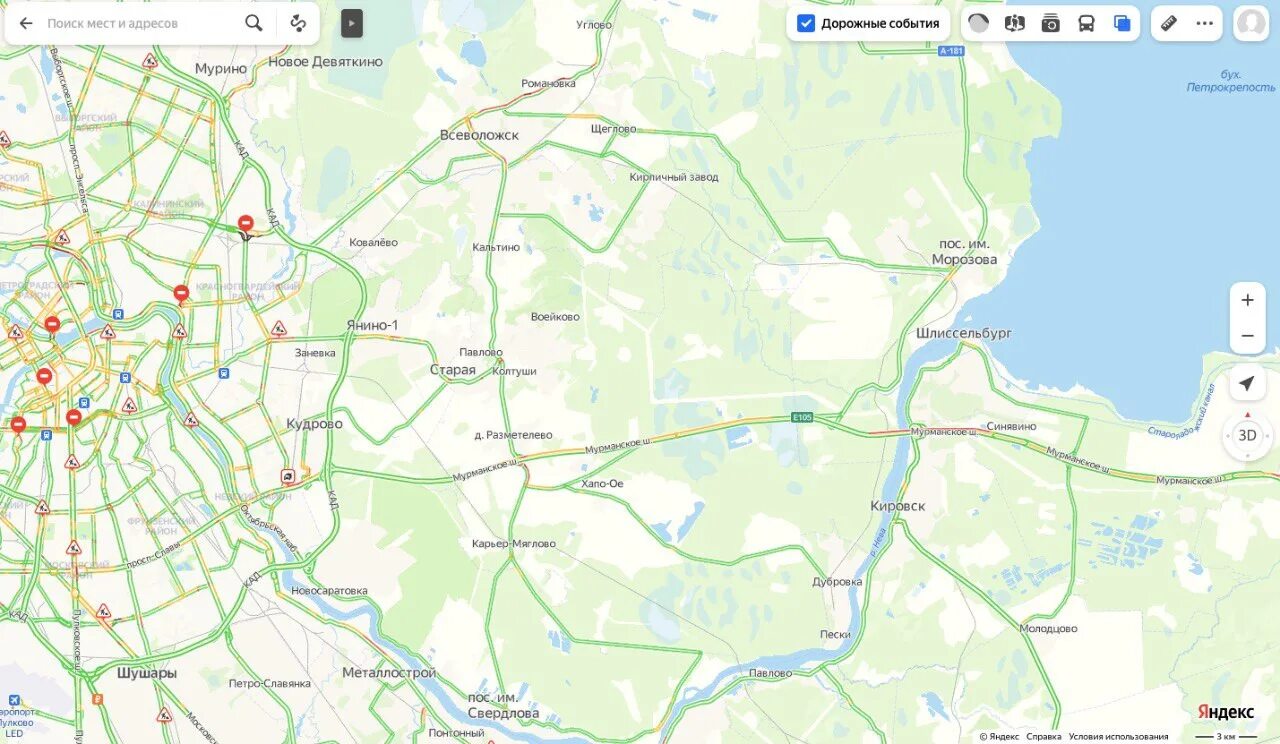Show moving public transport bus icon
The height and width of the screenshot is (744, 1280).
coord(1086,23)
